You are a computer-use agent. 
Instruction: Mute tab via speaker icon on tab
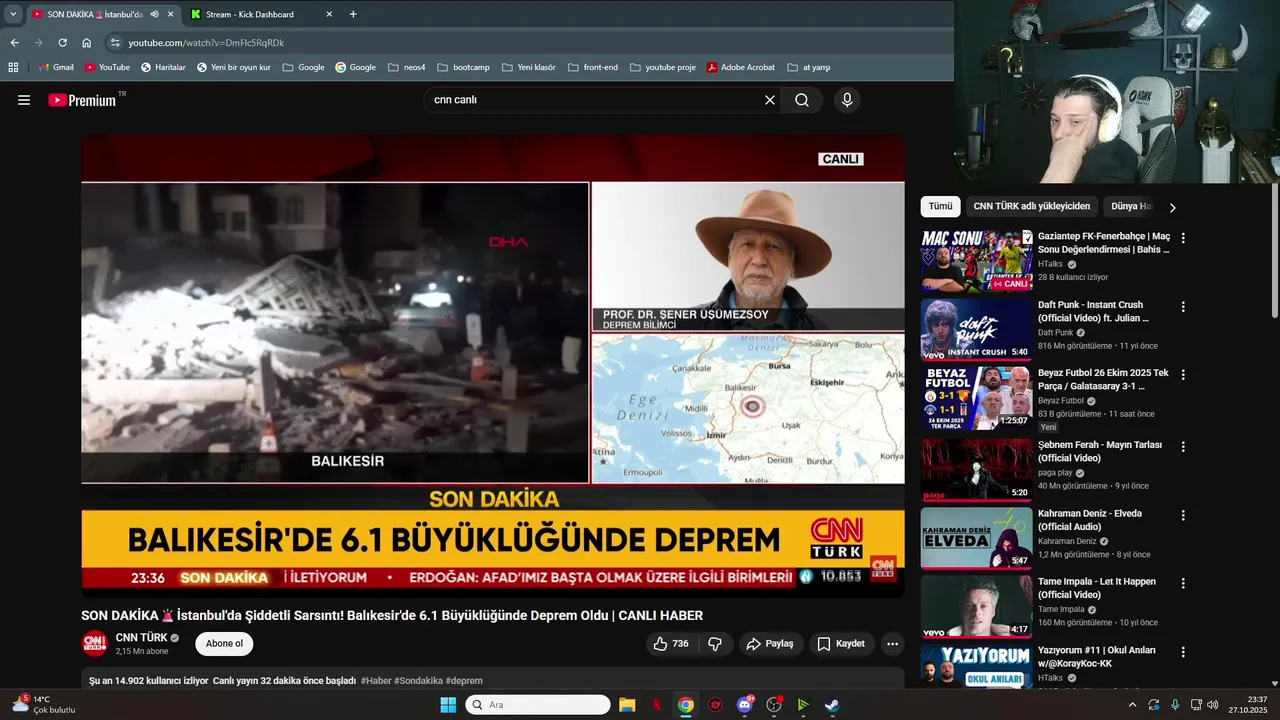(x=154, y=14)
